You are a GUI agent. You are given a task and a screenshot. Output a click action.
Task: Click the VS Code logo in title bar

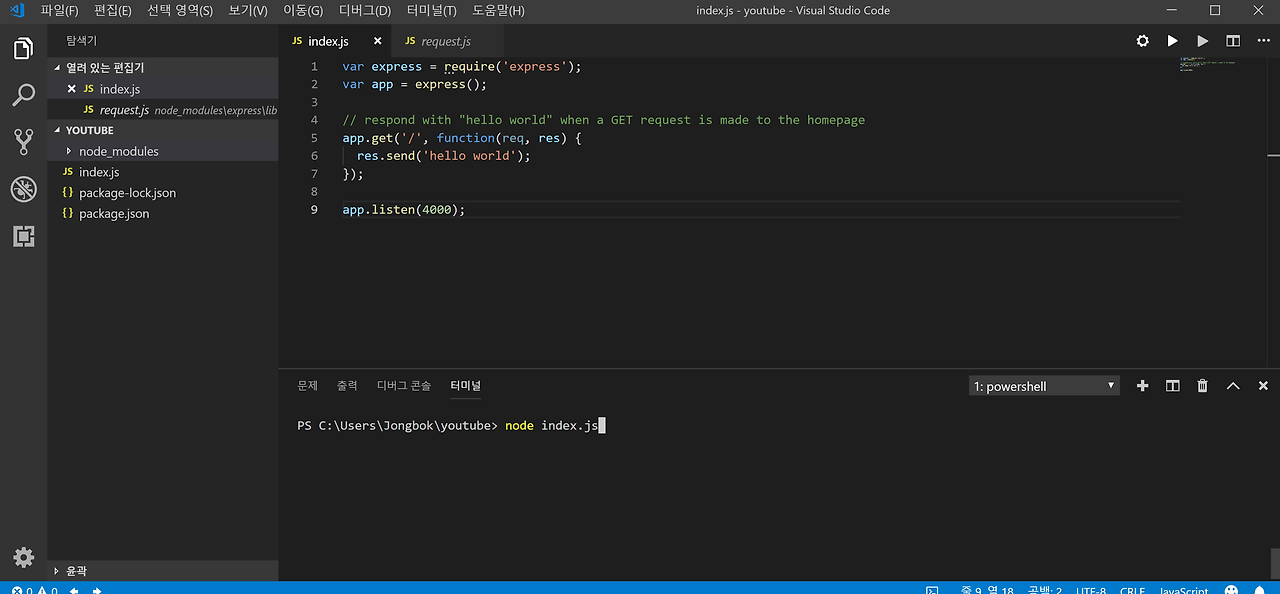[17, 10]
